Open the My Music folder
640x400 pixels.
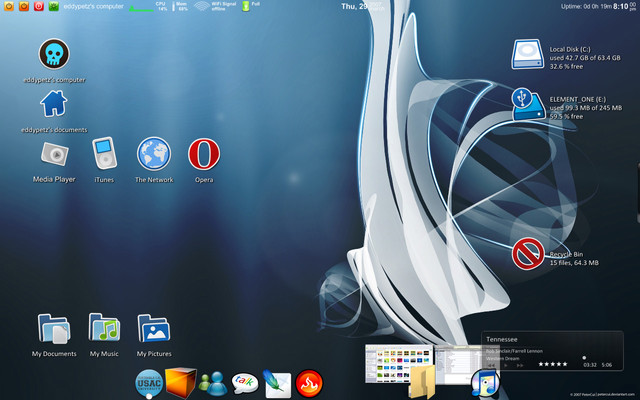[x=104, y=327]
